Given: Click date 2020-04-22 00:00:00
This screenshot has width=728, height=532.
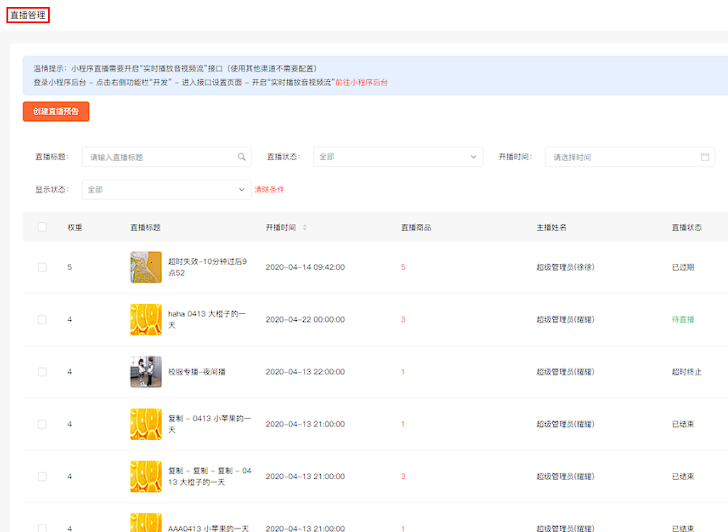Looking at the screenshot, I should point(305,319).
